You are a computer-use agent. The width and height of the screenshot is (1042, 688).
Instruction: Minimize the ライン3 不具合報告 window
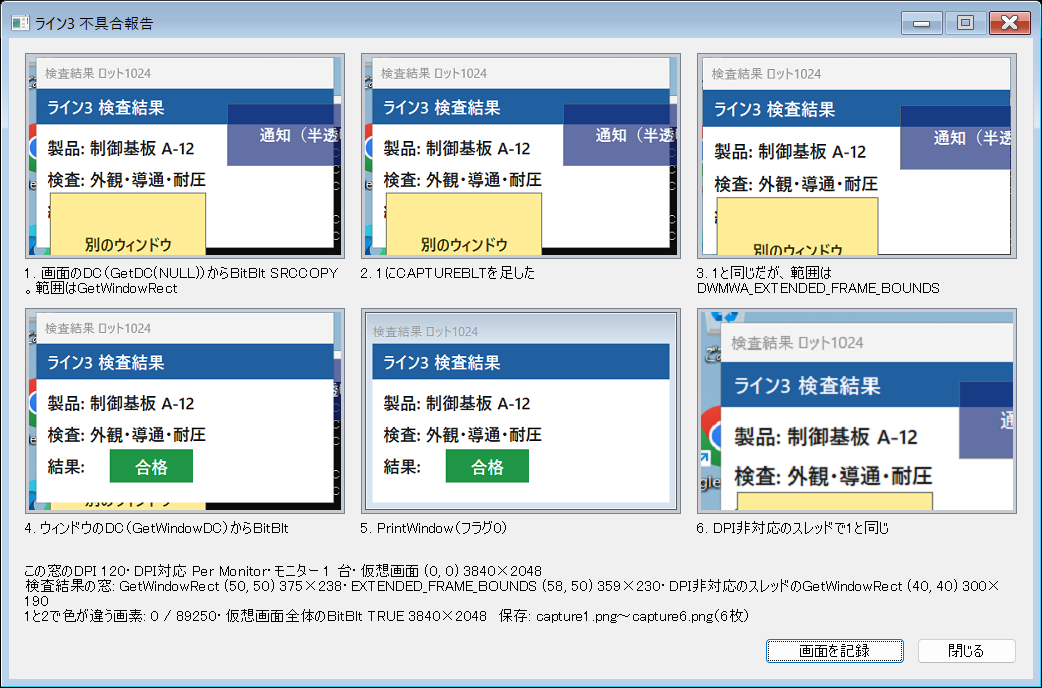[x=921, y=23]
